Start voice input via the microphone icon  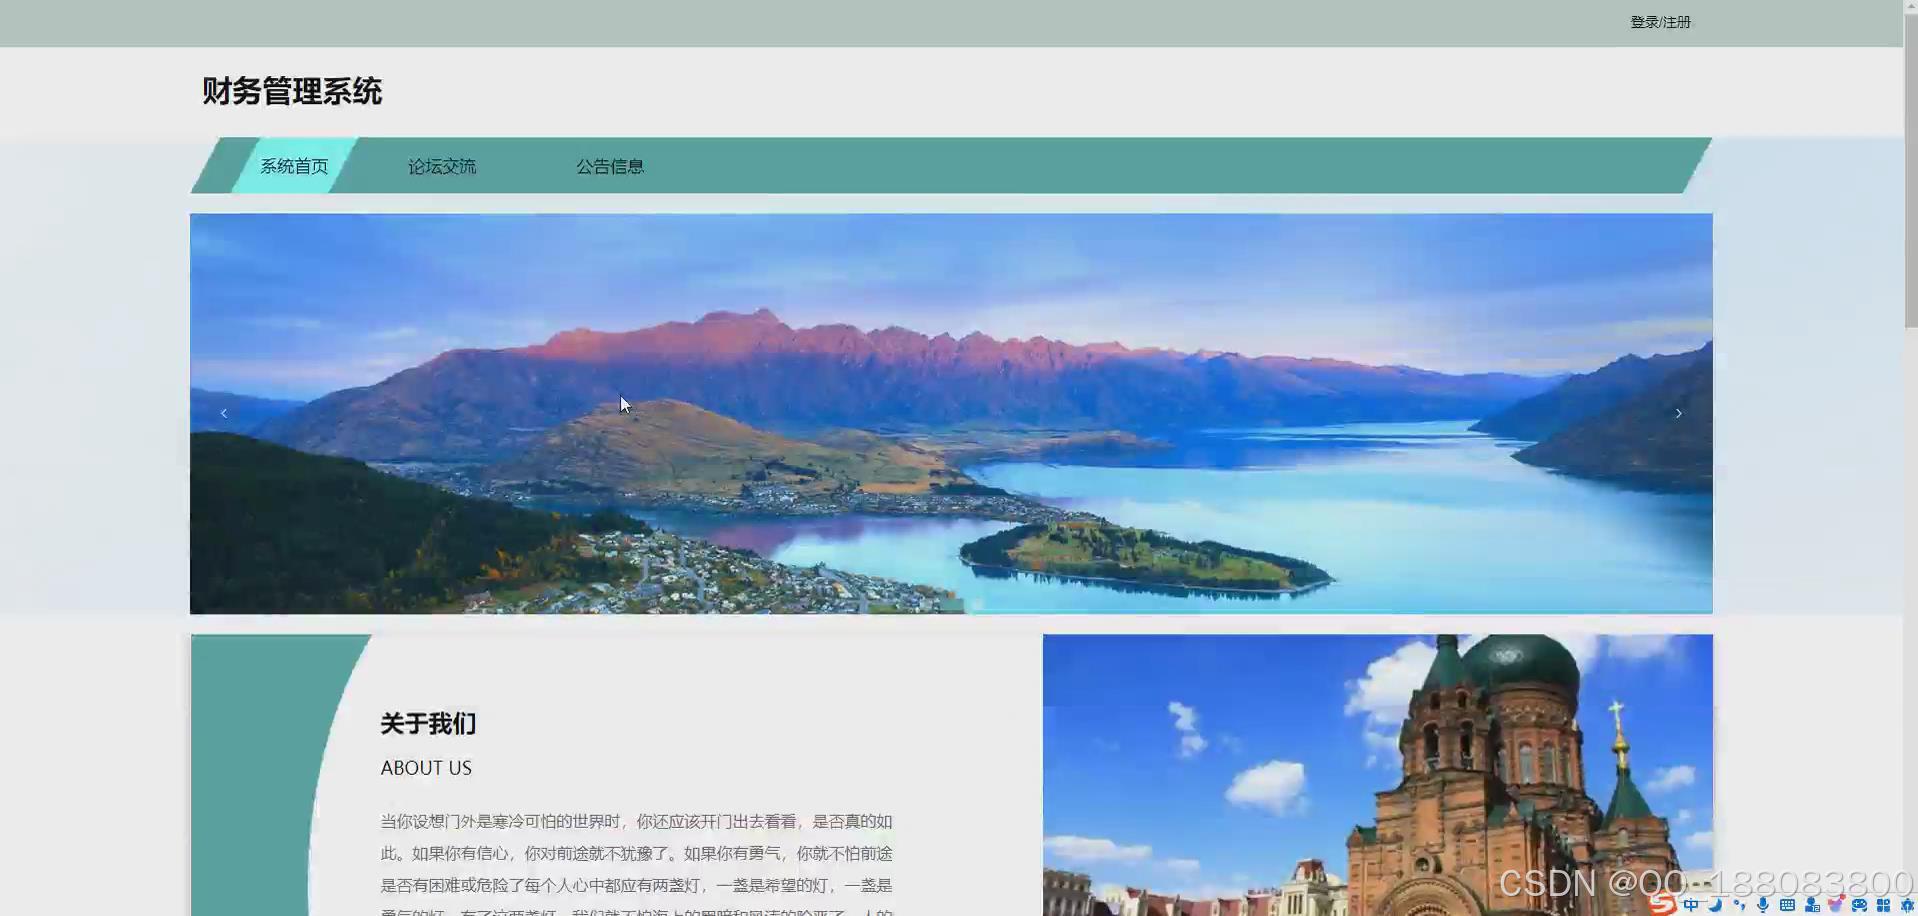1762,904
